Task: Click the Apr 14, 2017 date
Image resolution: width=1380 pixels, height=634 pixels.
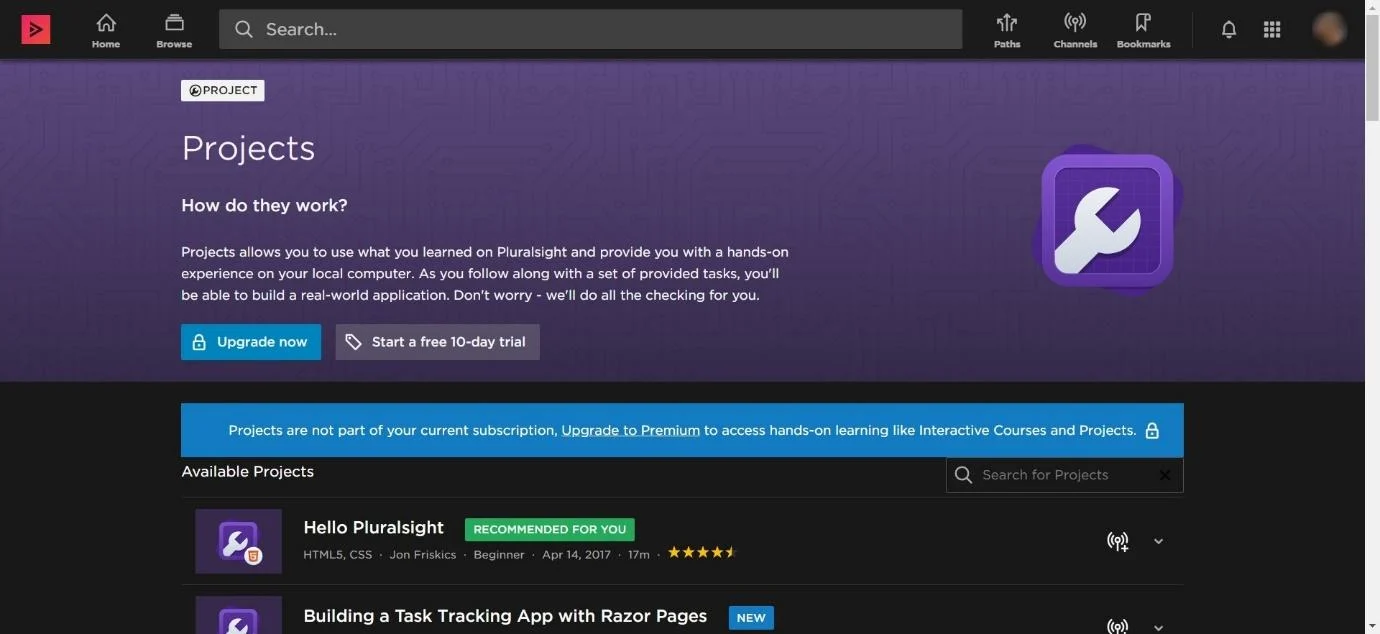Action: [576, 554]
